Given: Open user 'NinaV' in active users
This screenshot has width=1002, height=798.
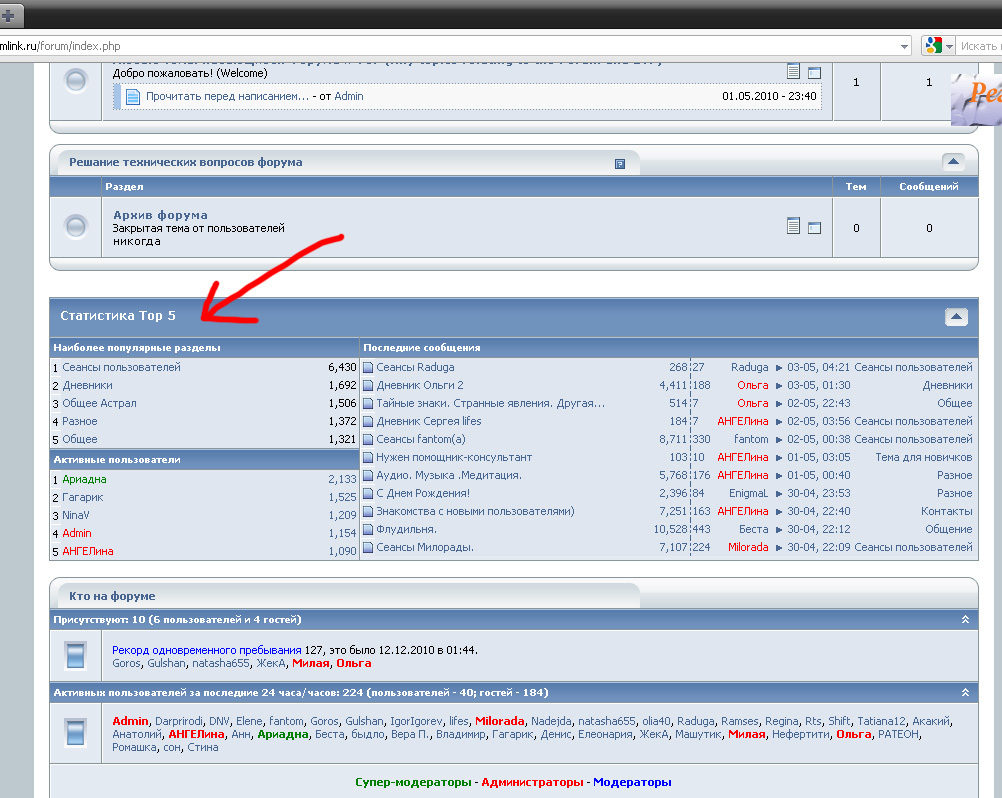Looking at the screenshot, I should pyautogui.click(x=75, y=515).
